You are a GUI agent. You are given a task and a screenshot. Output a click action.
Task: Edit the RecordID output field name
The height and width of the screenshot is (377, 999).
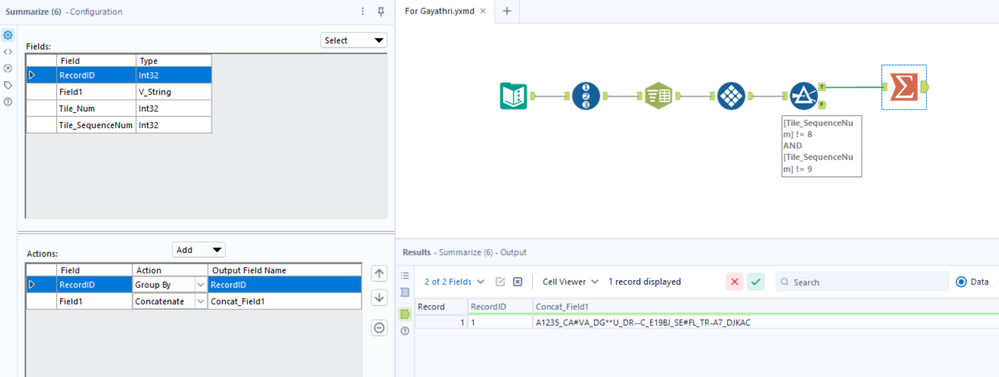pos(284,285)
